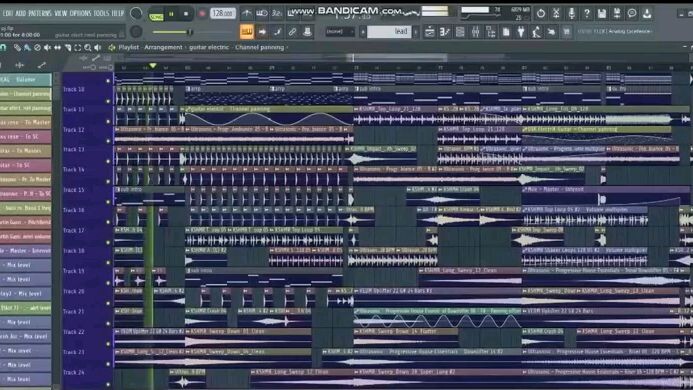693x390 pixels.
Task: Click the question mark help icon
Action: click(586, 14)
